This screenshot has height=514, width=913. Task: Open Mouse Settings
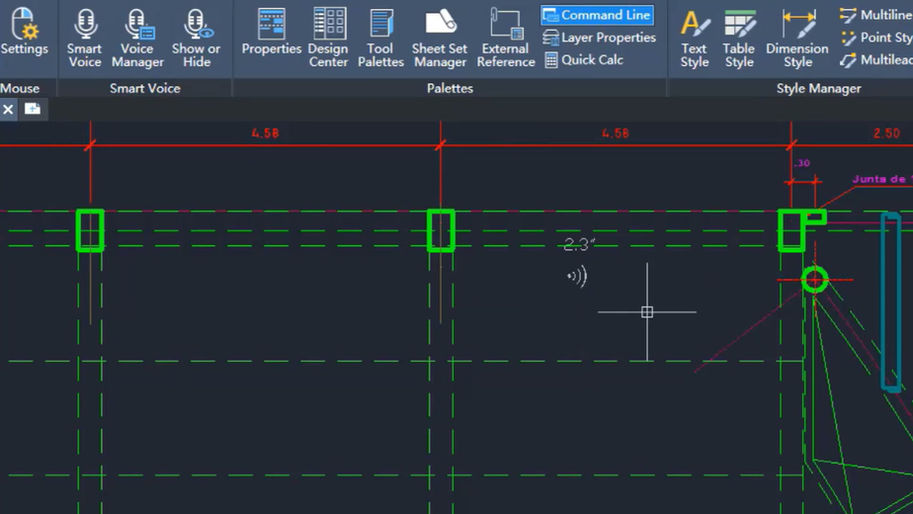(24, 32)
